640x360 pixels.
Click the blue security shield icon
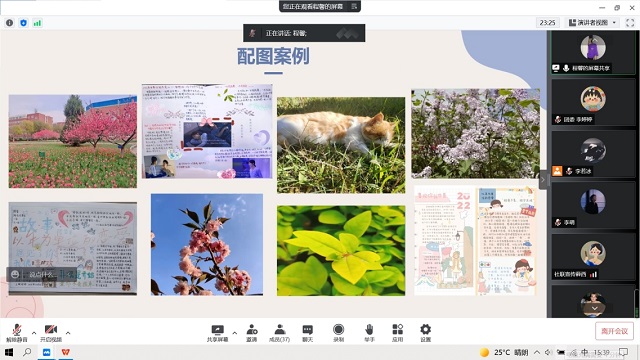tap(23, 23)
